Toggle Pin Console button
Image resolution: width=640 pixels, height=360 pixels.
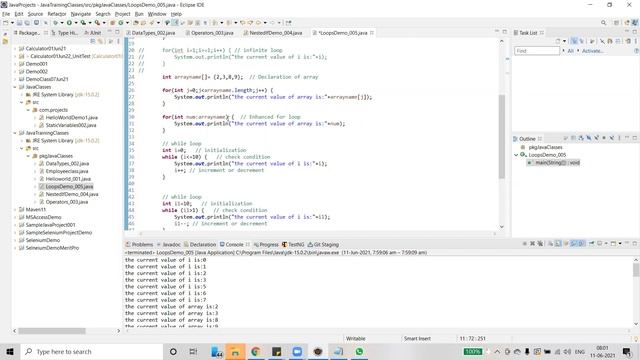pos(591,244)
